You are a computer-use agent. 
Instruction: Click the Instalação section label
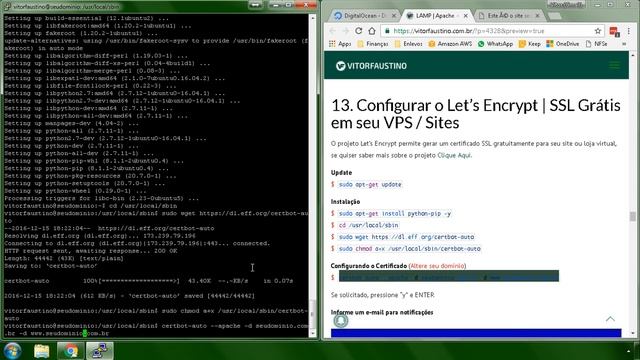click(x=345, y=202)
